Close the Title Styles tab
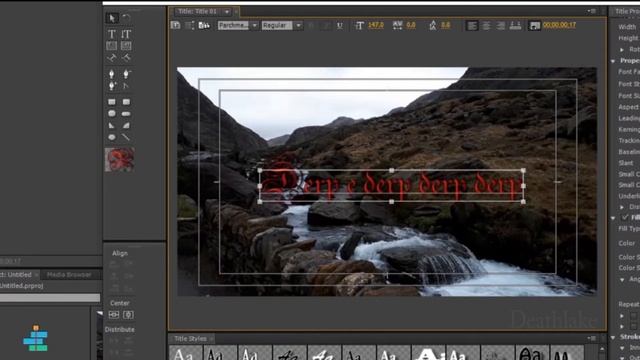The height and width of the screenshot is (360, 640). click(211, 339)
